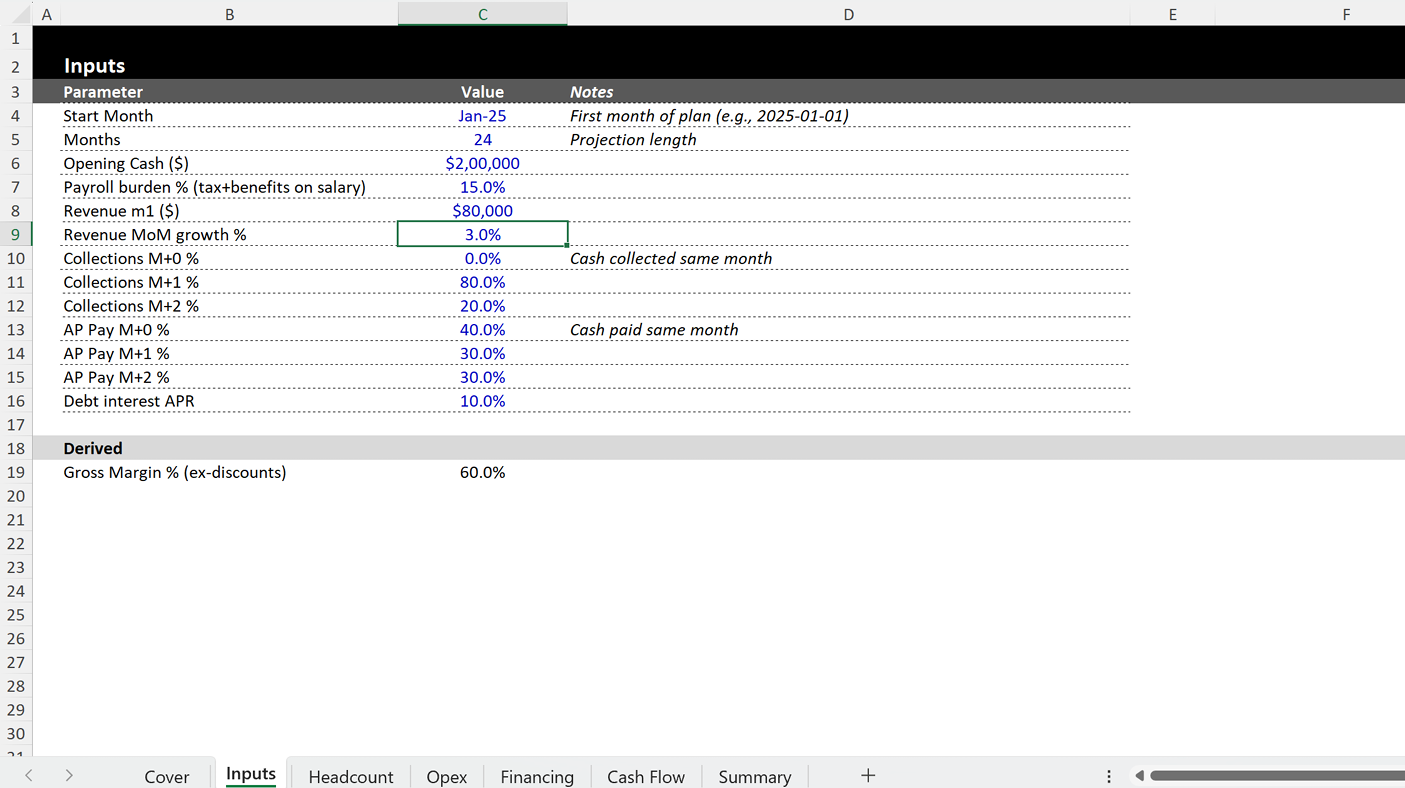
Task: Select the active Inputs sheet tab
Action: 250,773
